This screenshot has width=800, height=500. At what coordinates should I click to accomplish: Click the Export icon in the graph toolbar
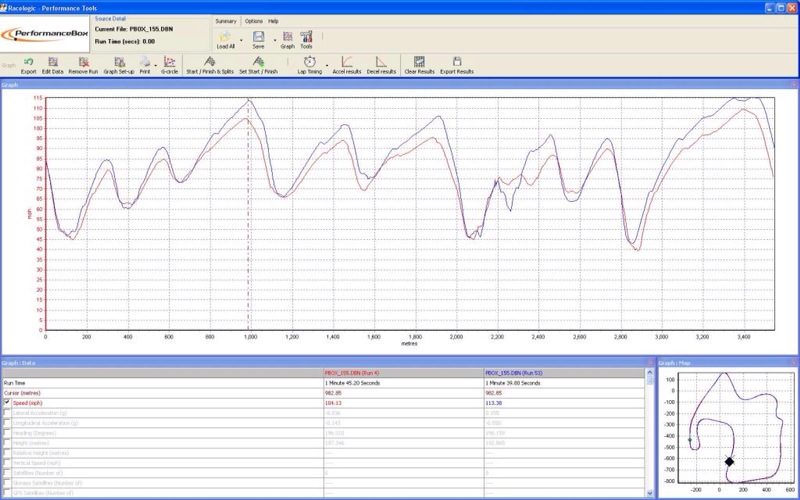point(28,63)
